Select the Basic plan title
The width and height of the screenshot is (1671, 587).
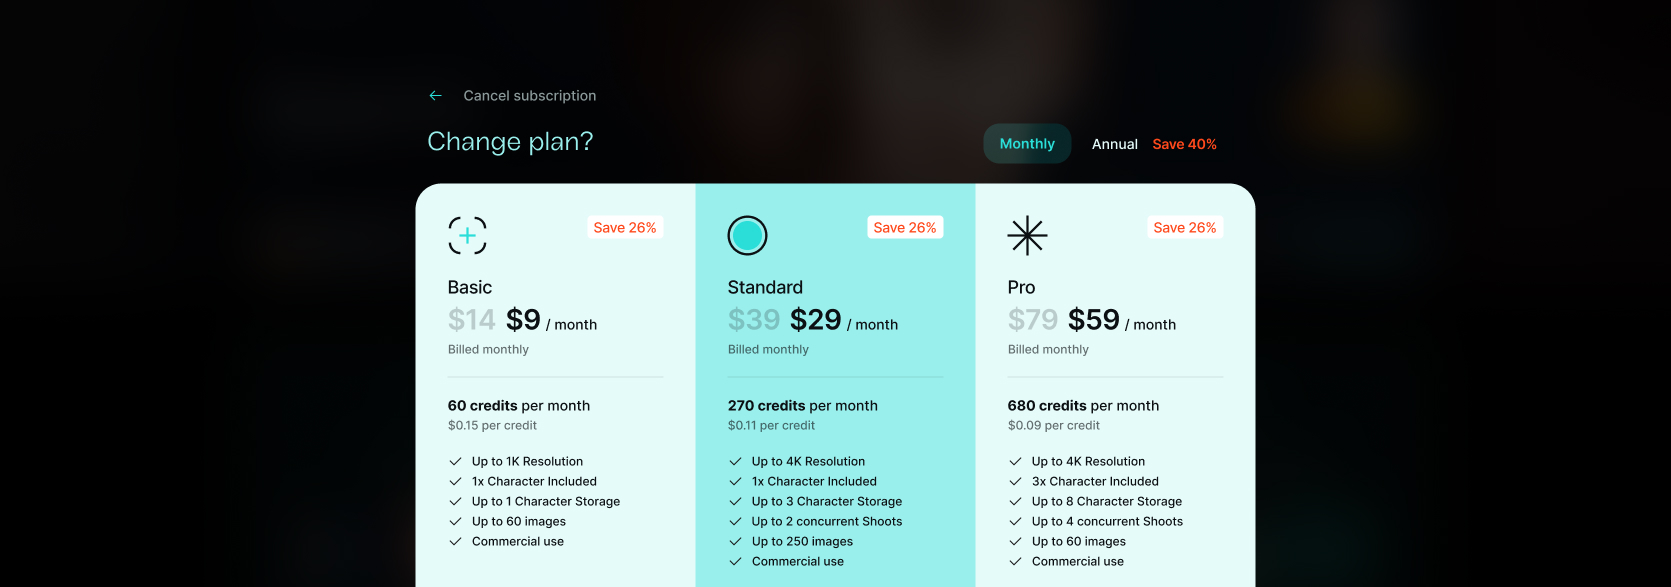pyautogui.click(x=470, y=287)
